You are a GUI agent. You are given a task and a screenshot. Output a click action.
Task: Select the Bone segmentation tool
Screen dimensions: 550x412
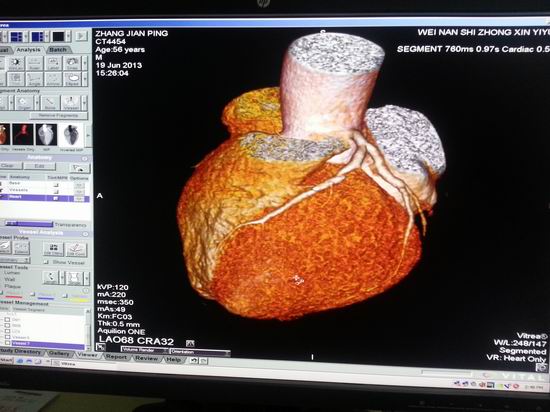50,103
